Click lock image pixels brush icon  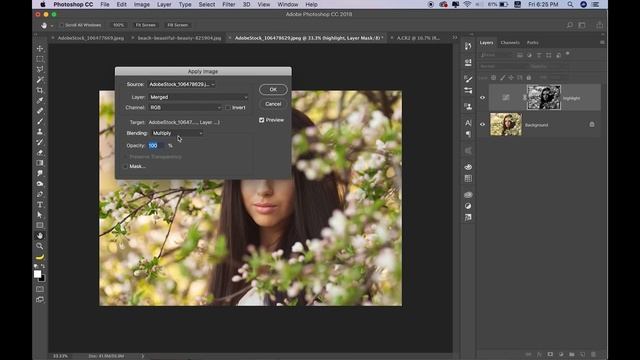502,78
